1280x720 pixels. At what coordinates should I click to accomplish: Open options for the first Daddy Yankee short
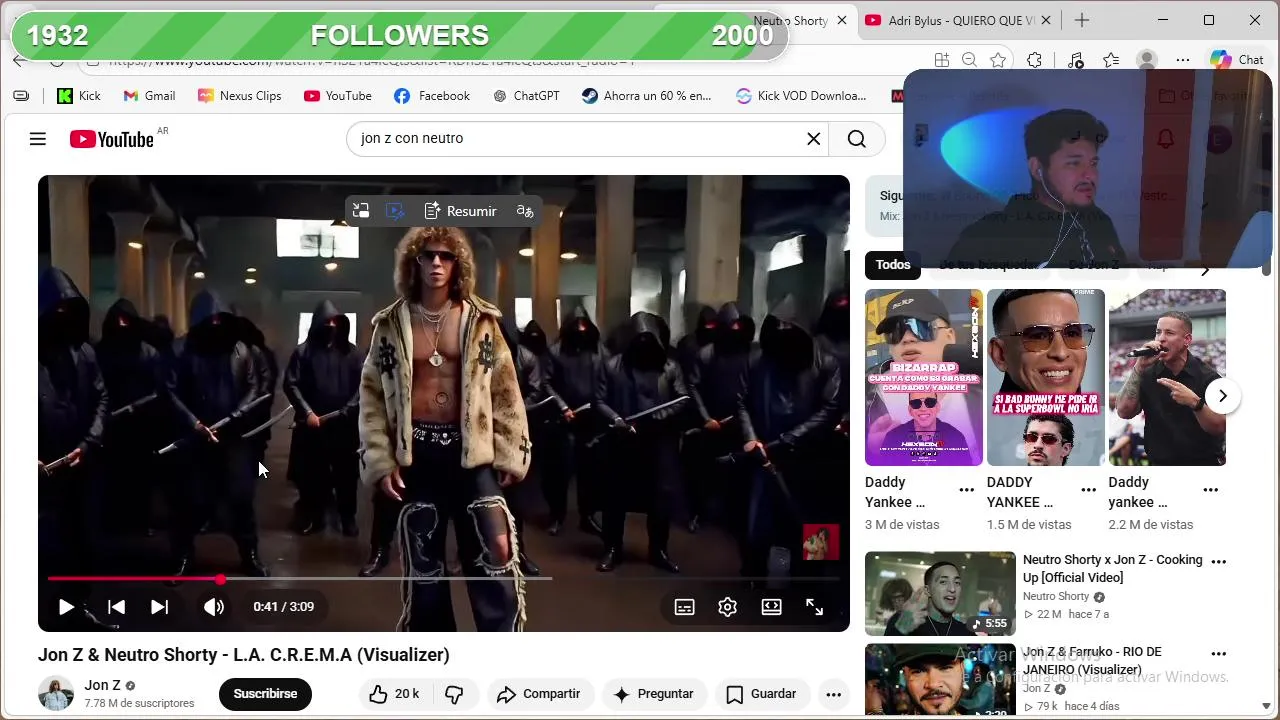(x=966, y=490)
